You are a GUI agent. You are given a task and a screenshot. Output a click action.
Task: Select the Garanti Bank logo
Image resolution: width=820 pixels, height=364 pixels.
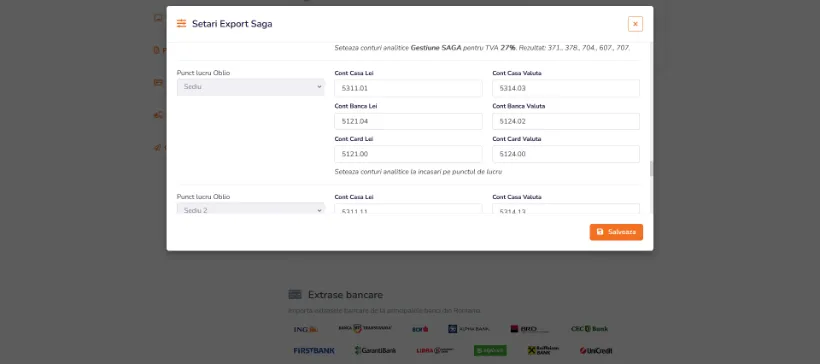pyautogui.click(x=375, y=350)
